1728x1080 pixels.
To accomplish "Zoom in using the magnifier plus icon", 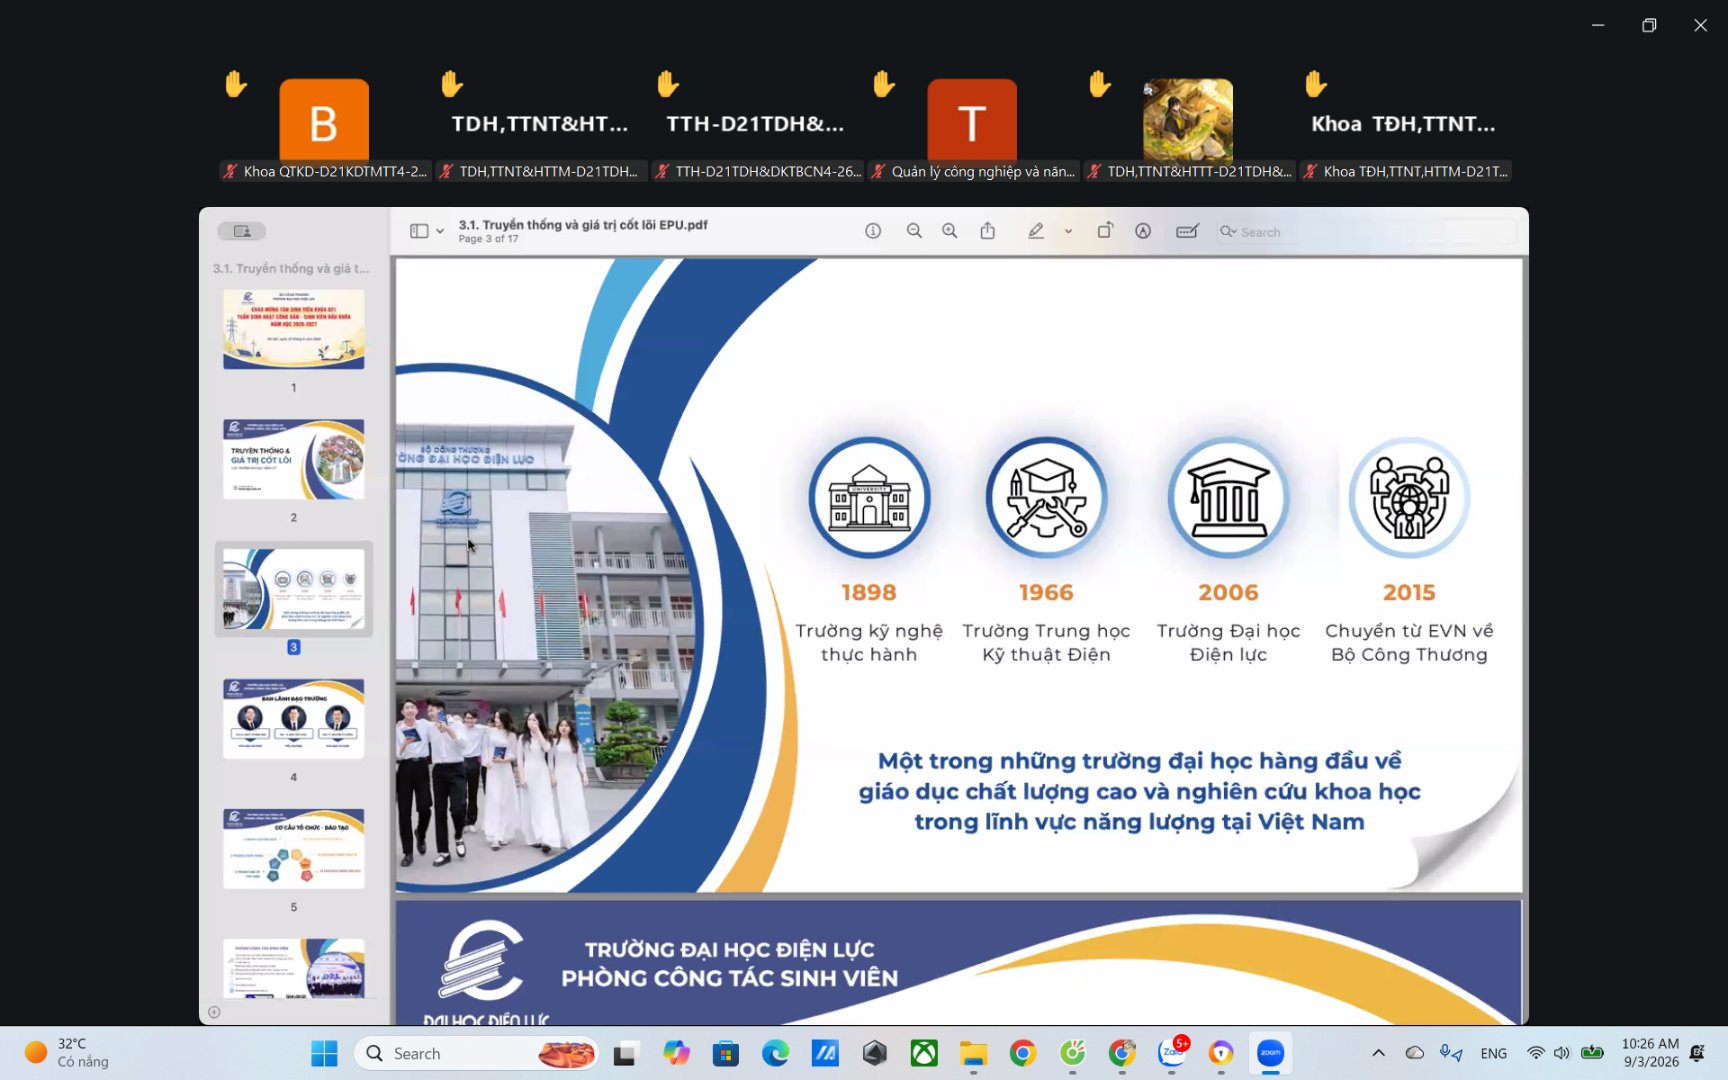I will click(950, 231).
